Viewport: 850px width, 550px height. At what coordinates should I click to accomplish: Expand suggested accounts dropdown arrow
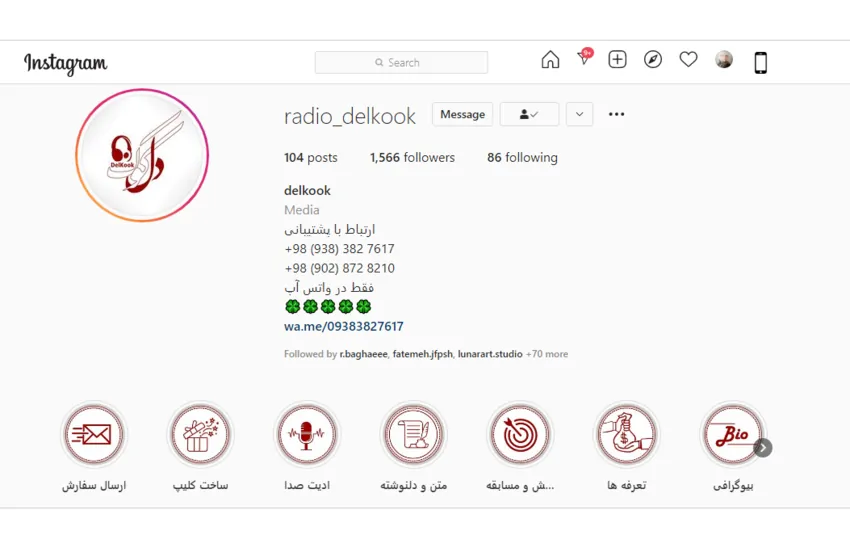pos(579,114)
